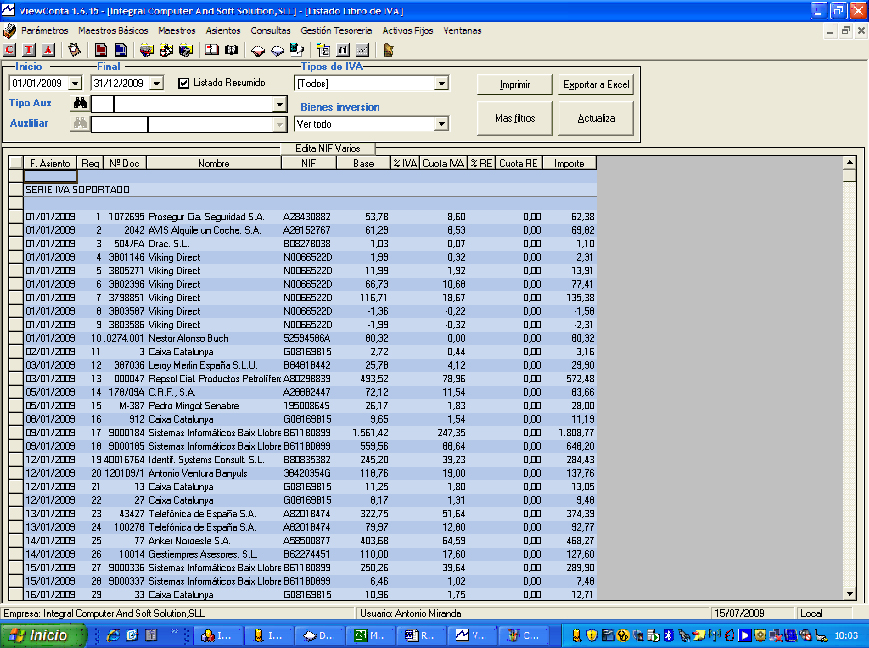Click the blue document toolbar icon
The height and width of the screenshot is (648, 869).
[120, 50]
